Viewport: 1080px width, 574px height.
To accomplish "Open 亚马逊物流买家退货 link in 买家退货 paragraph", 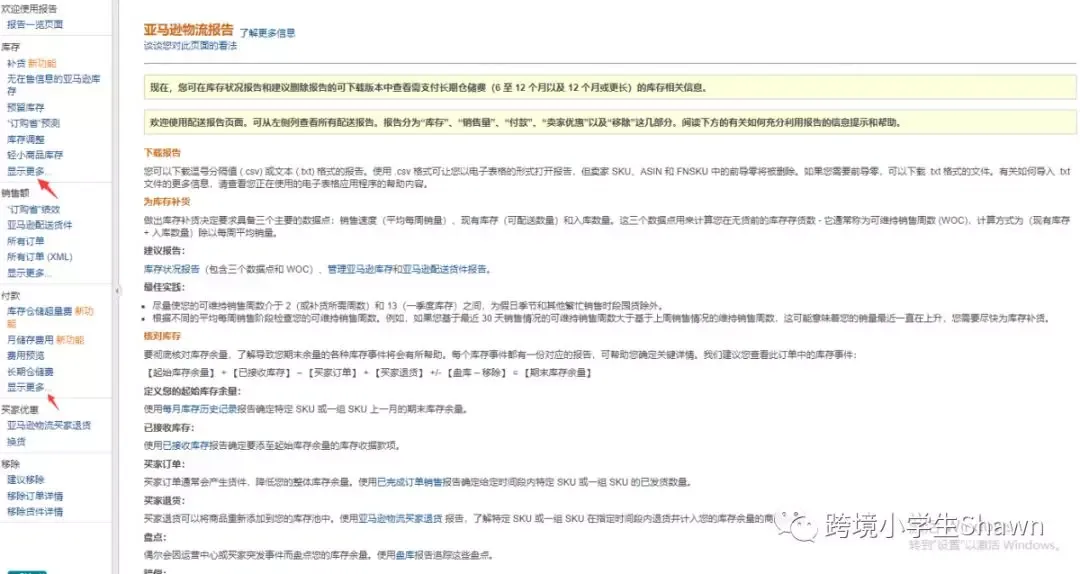I will pos(400,518).
